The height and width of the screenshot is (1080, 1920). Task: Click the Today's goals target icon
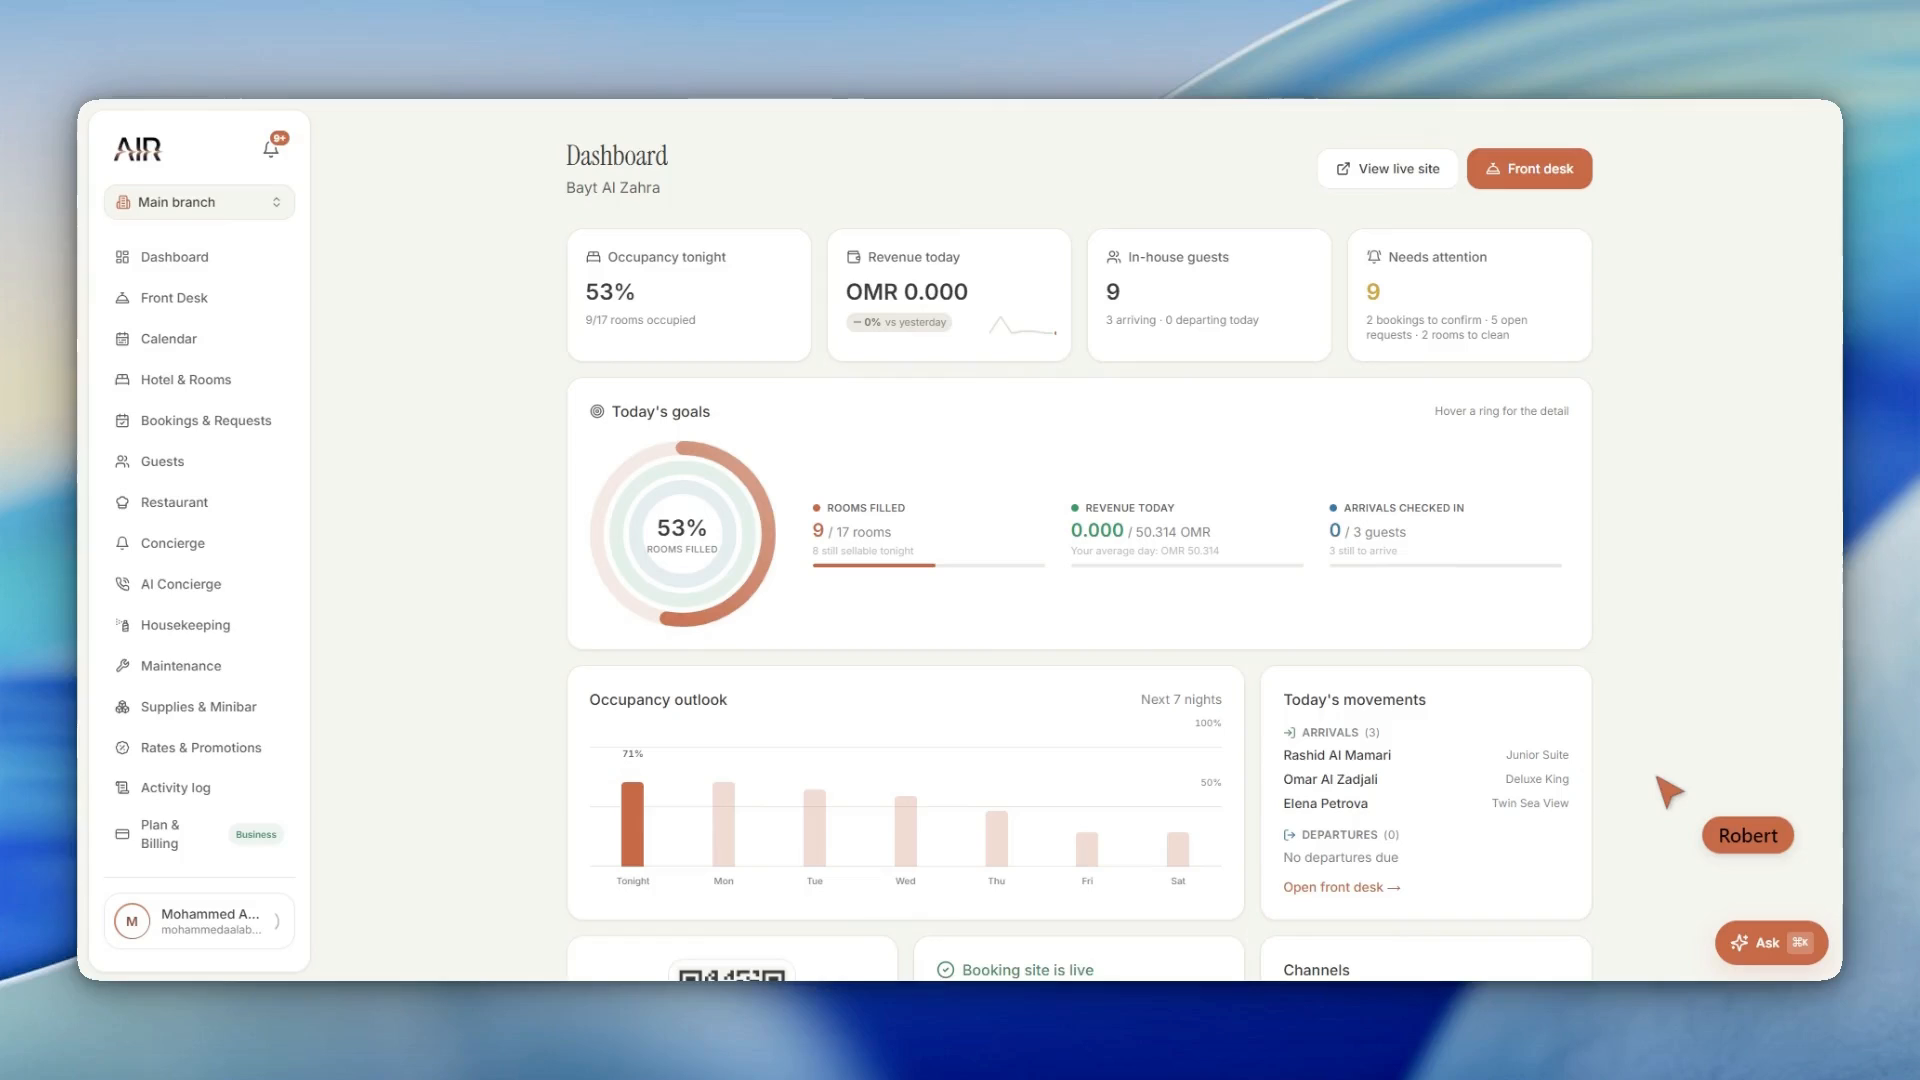[597, 411]
